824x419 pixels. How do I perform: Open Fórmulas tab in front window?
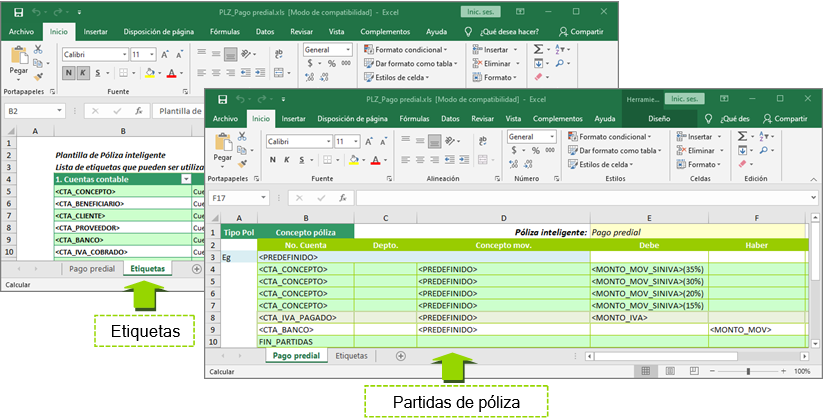(416, 119)
